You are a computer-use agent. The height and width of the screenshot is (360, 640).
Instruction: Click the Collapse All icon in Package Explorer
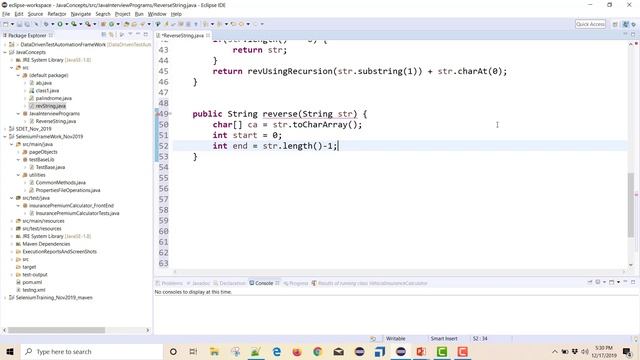tap(104, 35)
